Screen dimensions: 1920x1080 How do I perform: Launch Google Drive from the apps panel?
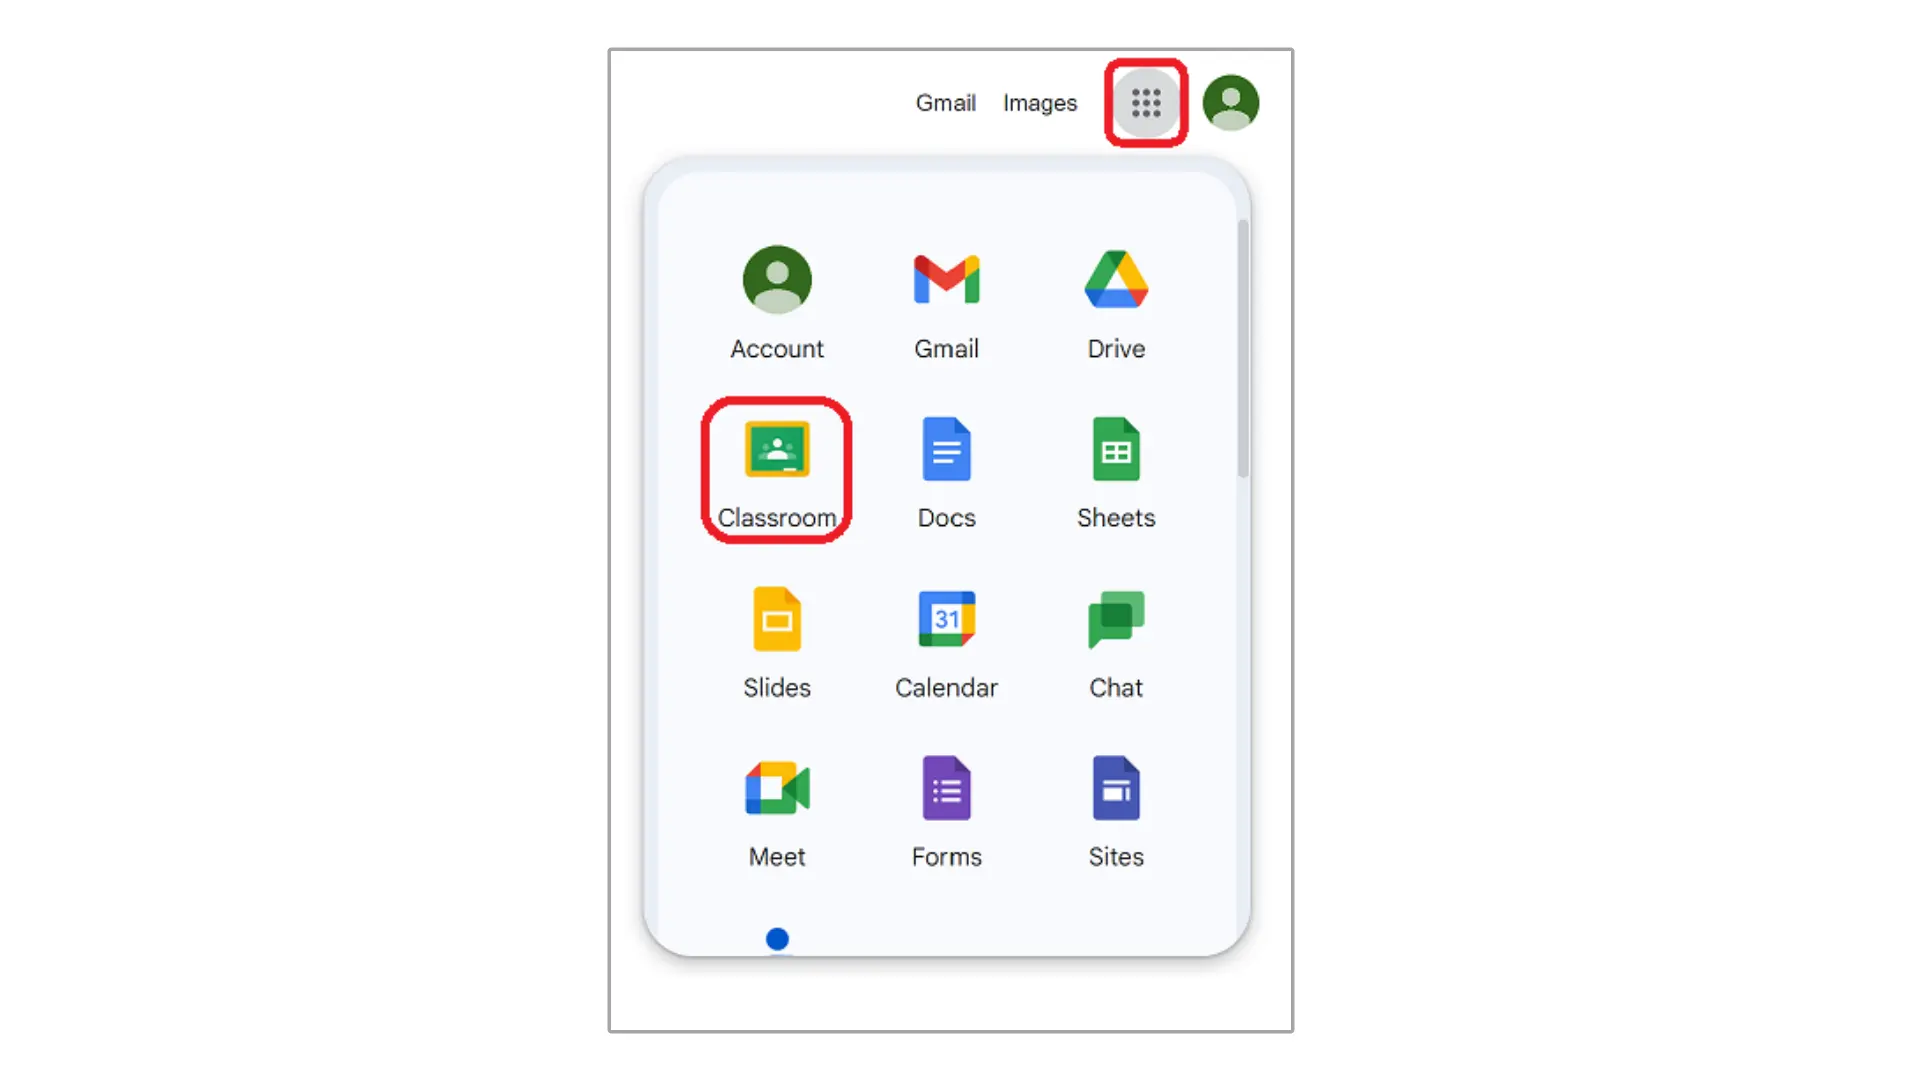pyautogui.click(x=1116, y=279)
